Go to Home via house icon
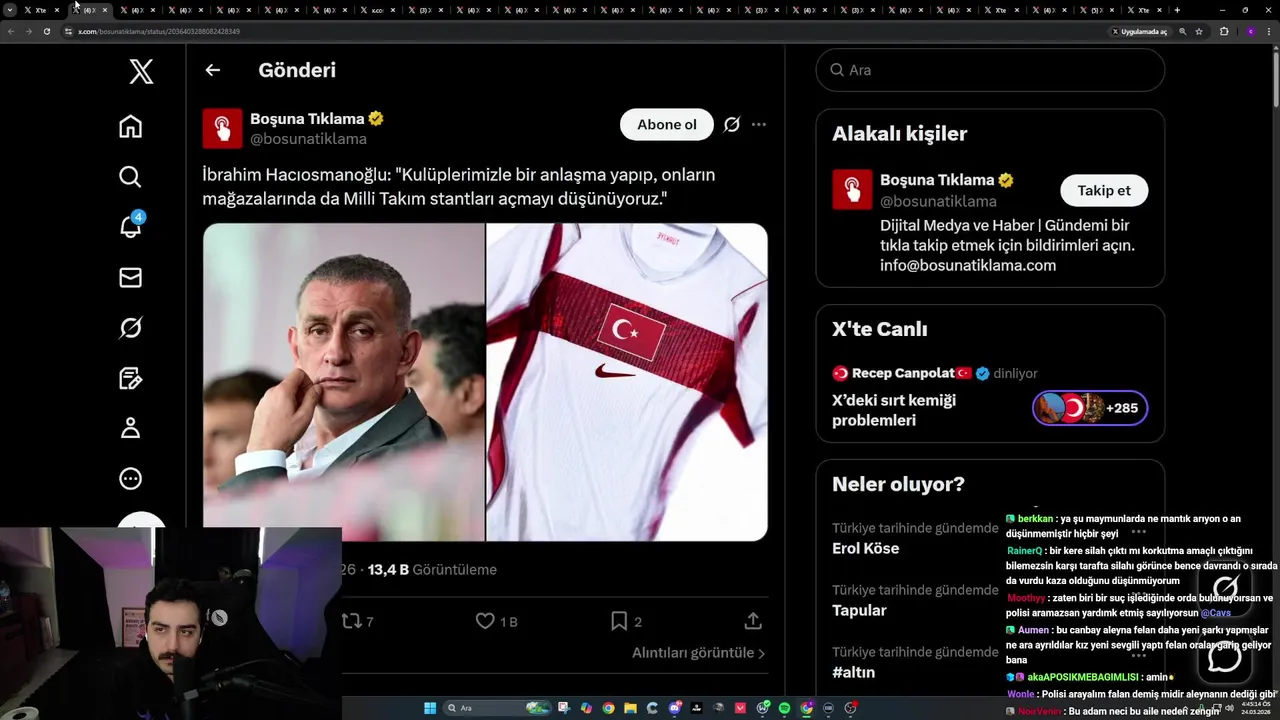1280x720 pixels. pos(130,127)
